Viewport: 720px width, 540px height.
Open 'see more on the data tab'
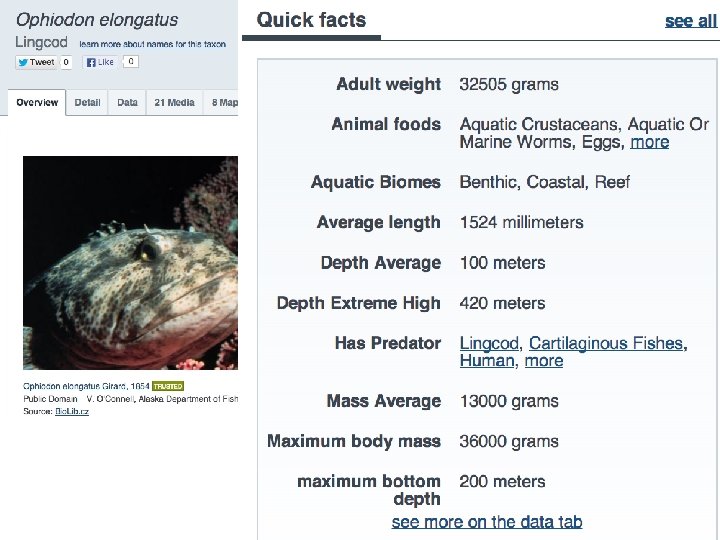point(487,522)
